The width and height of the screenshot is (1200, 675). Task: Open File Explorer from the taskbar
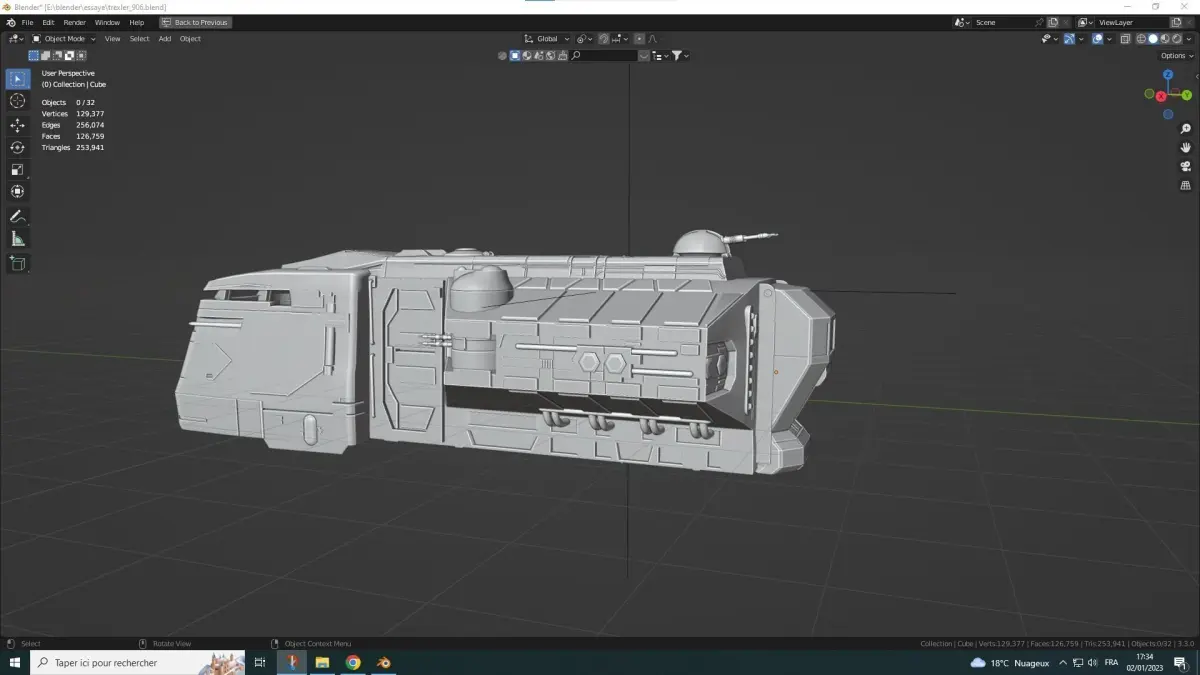pyautogui.click(x=322, y=662)
